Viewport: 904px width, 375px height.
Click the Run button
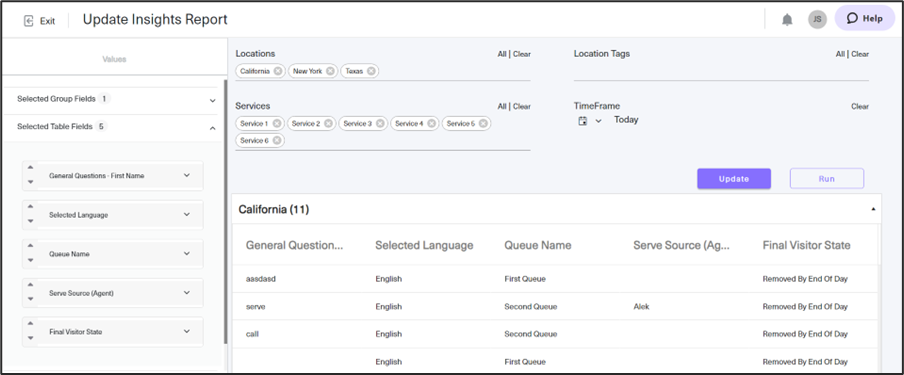[827, 179]
